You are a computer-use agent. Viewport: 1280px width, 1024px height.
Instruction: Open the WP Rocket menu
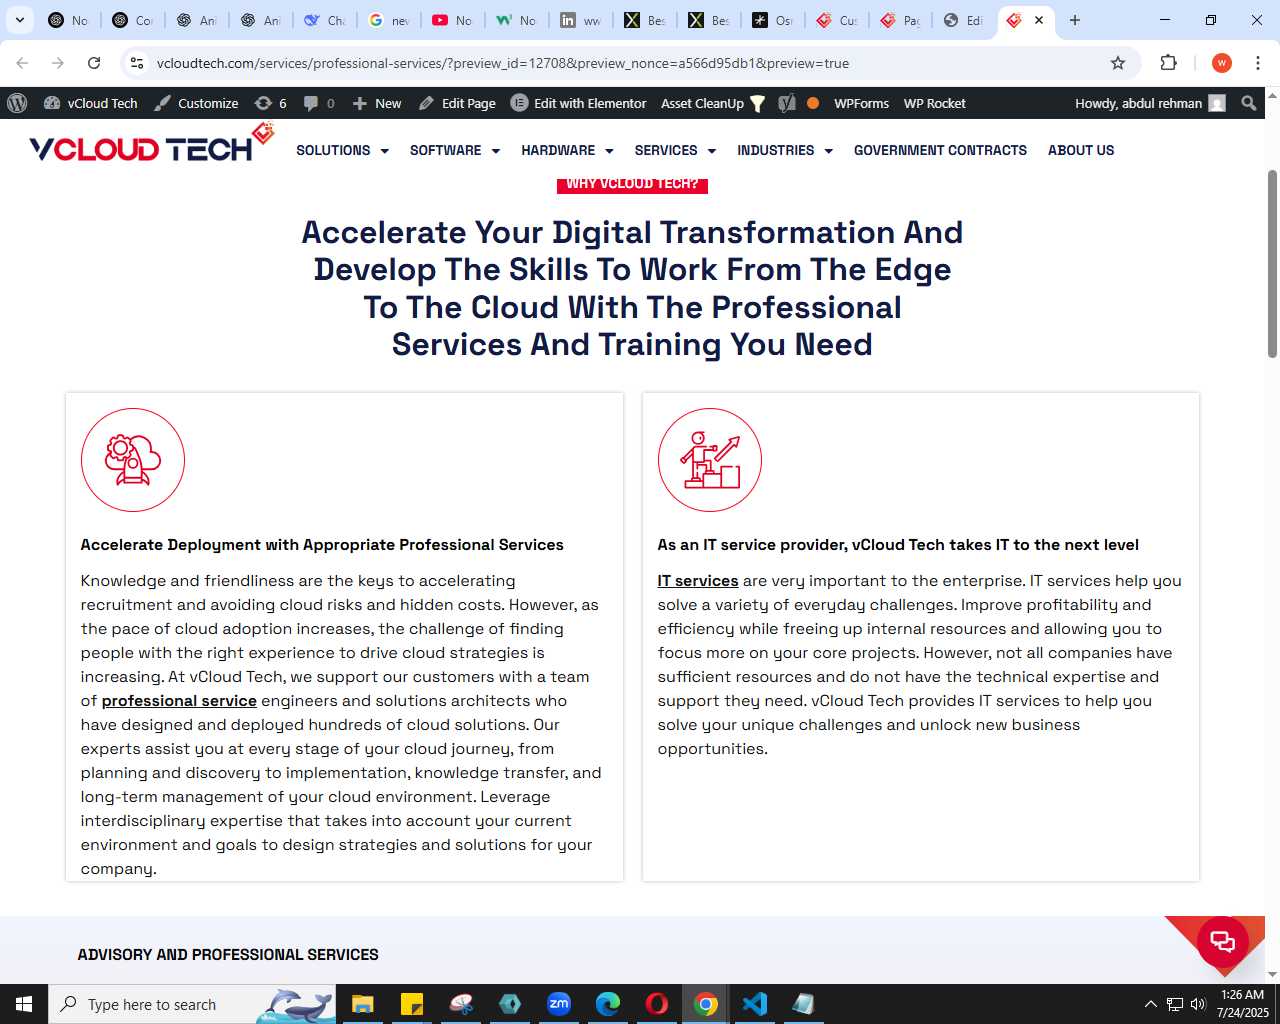point(934,103)
